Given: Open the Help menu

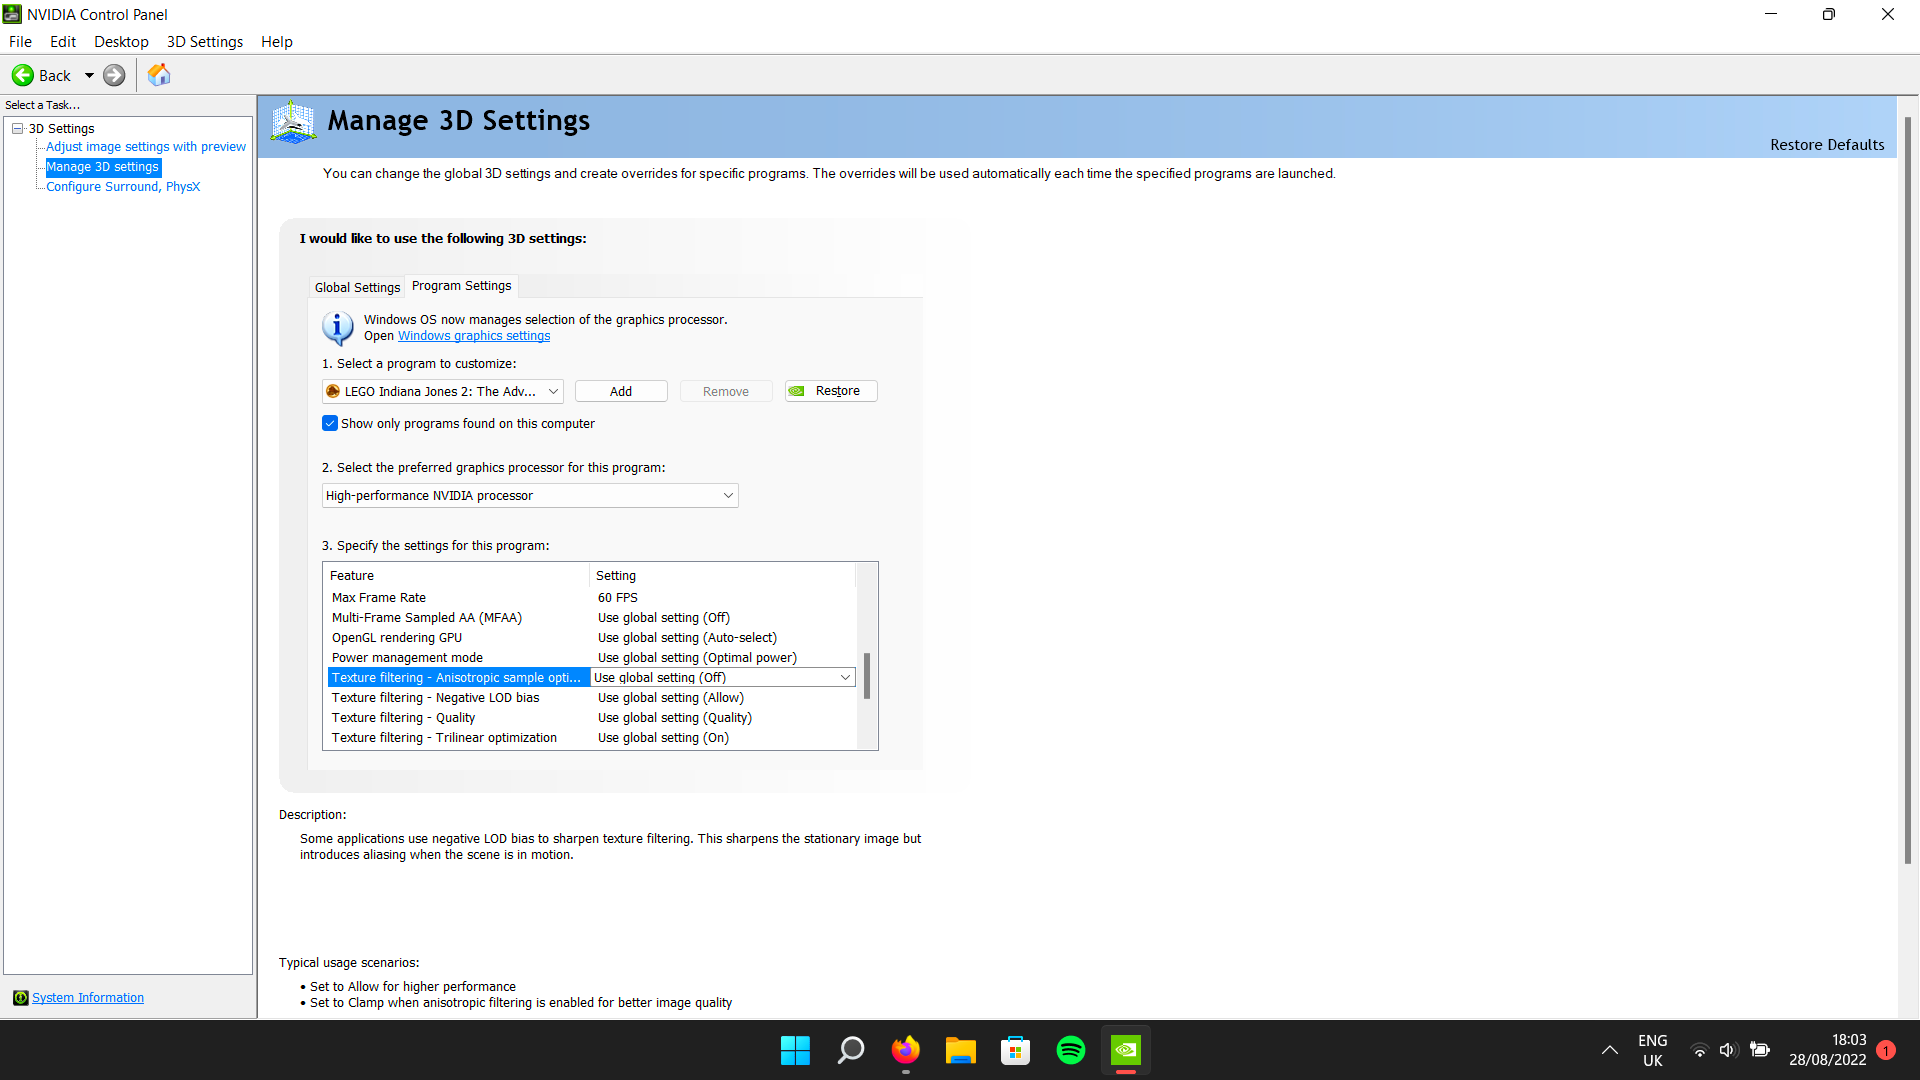Looking at the screenshot, I should [277, 42].
